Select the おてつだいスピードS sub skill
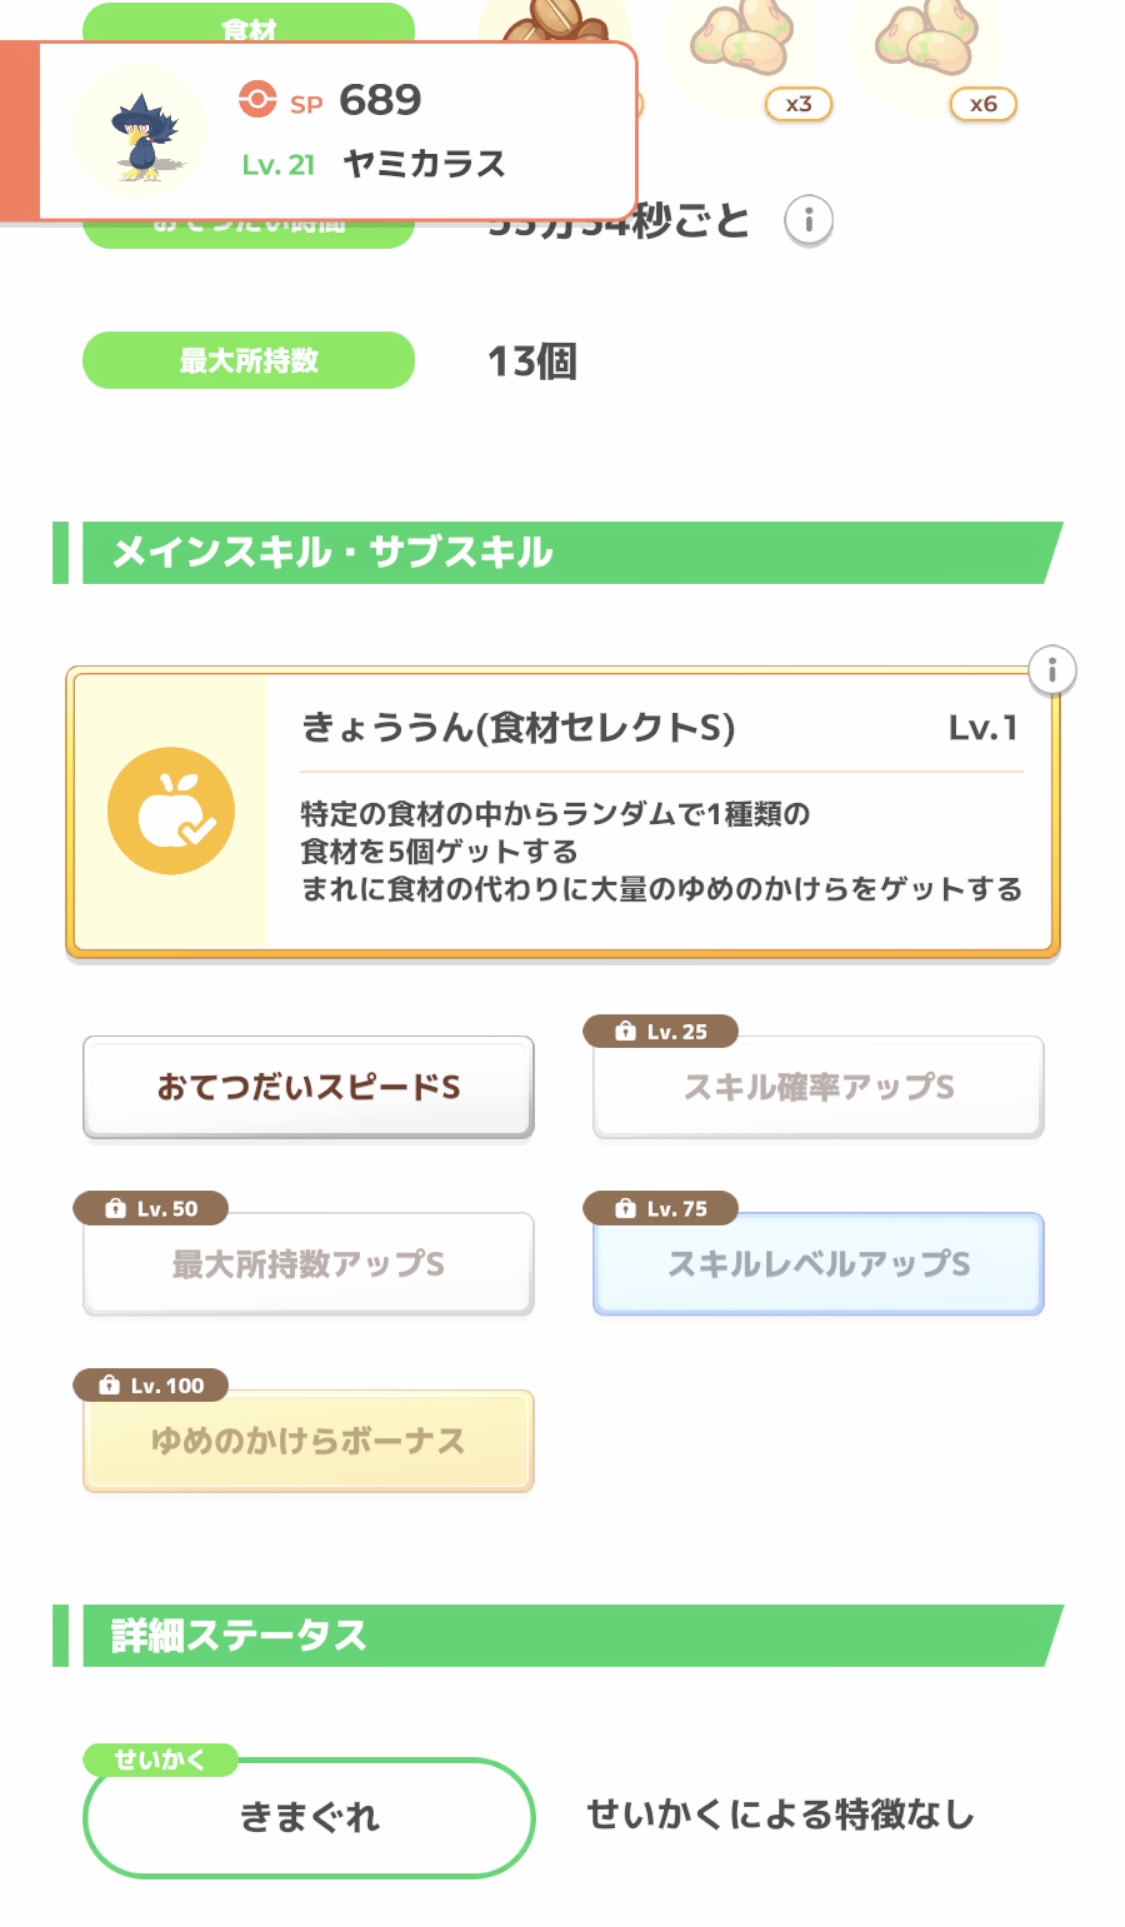The image size is (1125, 1927). point(308,1087)
